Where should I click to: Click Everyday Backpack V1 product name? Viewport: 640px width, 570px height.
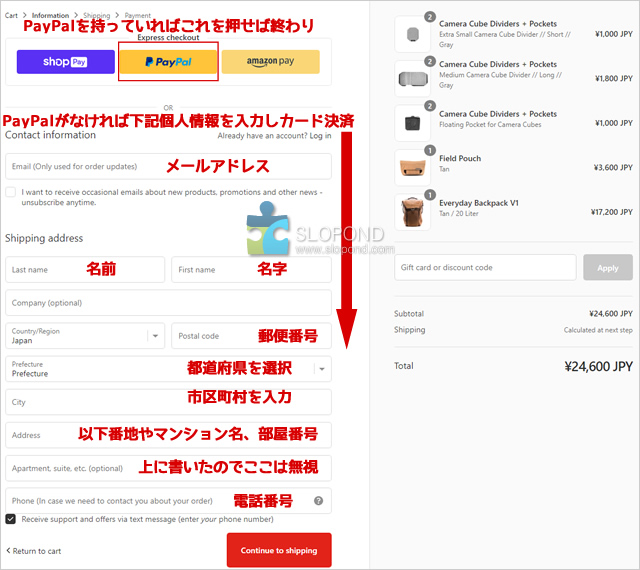coord(479,203)
